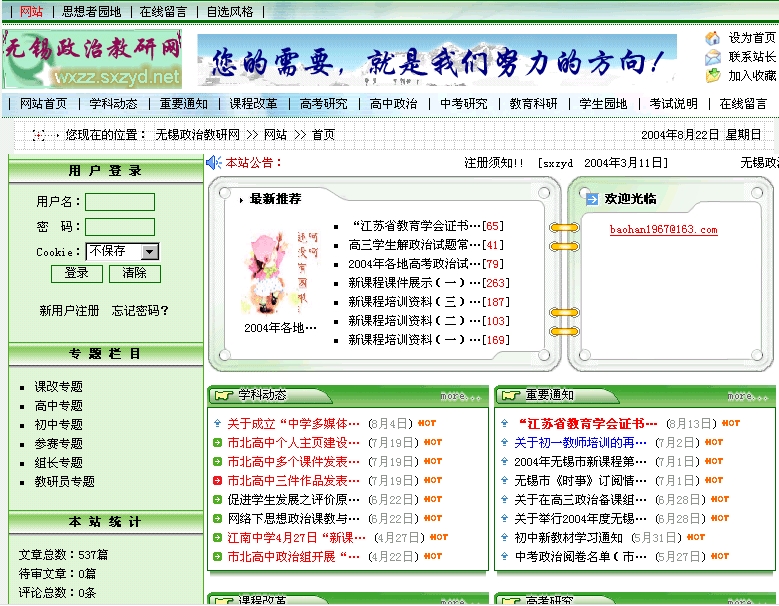Click the 设为首页 home icon
779x606 pixels.
pos(712,38)
